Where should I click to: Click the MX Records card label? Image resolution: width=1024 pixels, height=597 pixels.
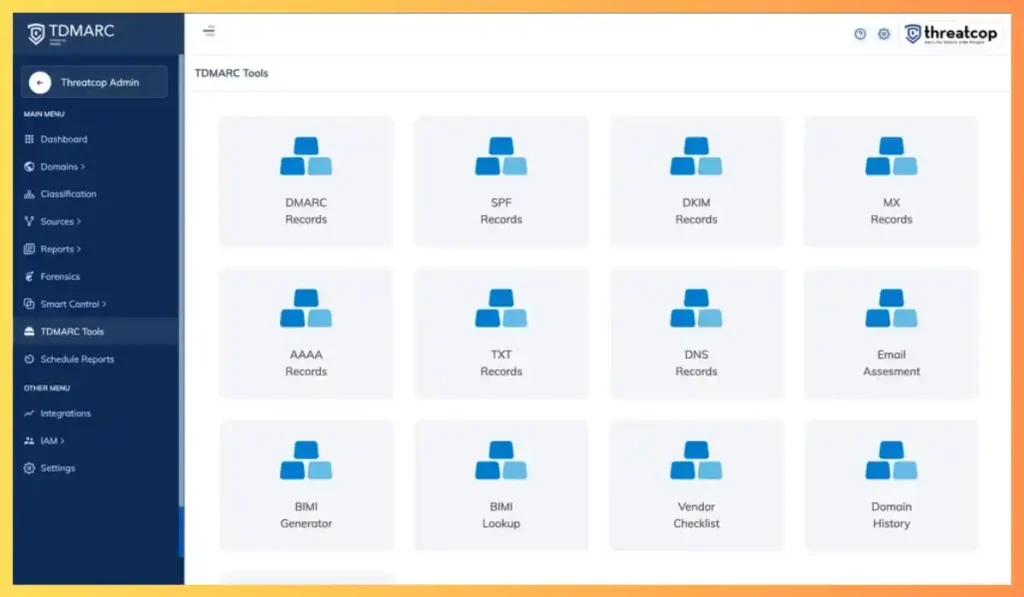tap(891, 211)
